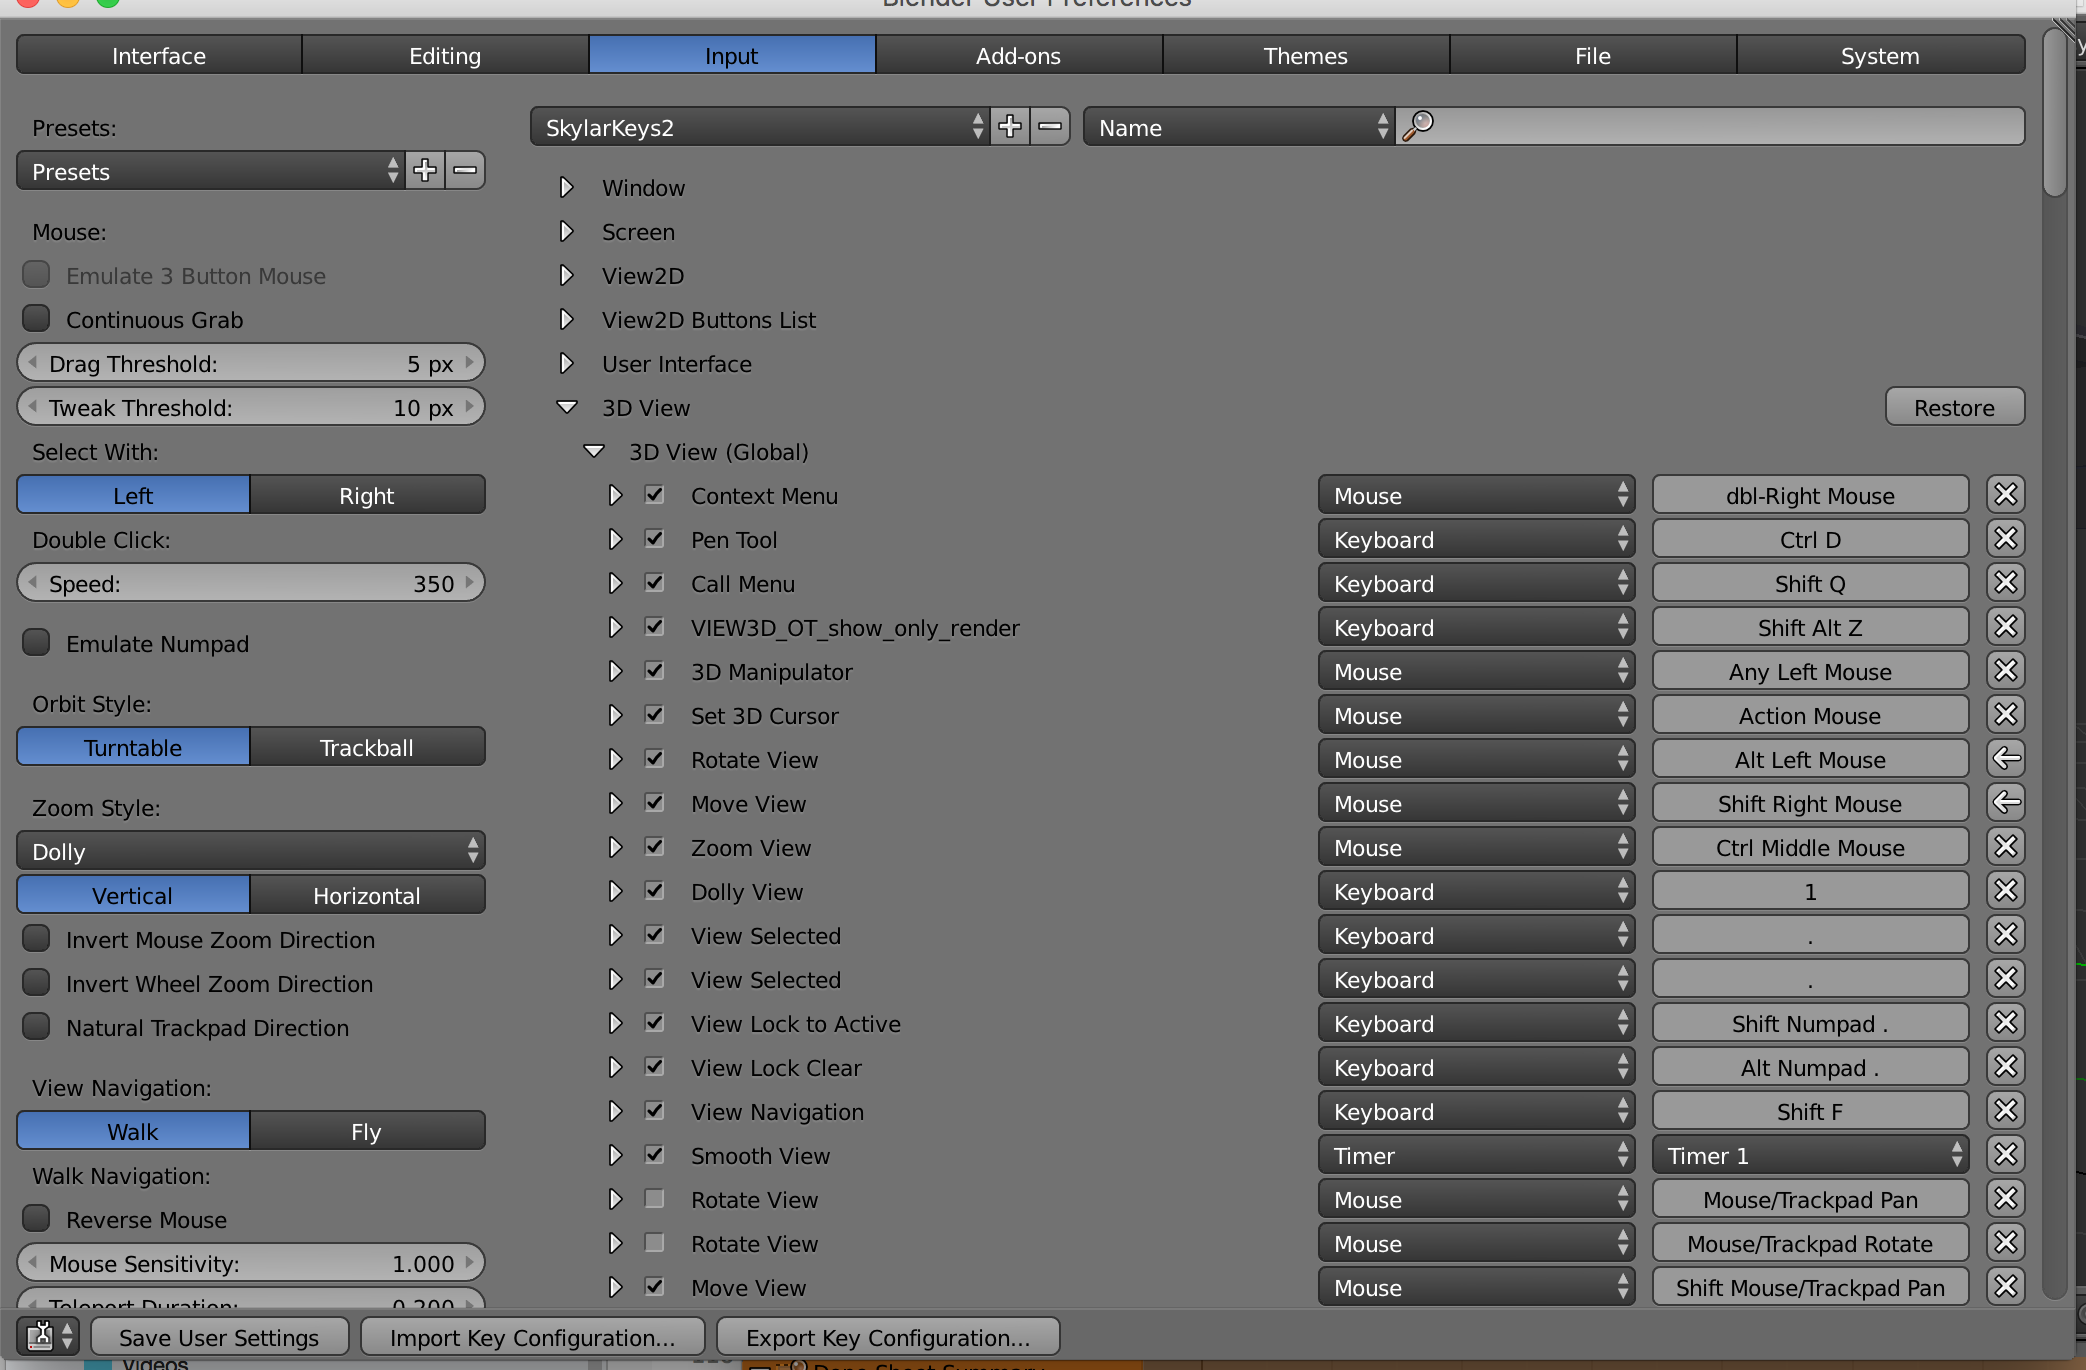Drag the Drag Threshold slider
Viewport: 2086px width, 1370px height.
[x=251, y=364]
